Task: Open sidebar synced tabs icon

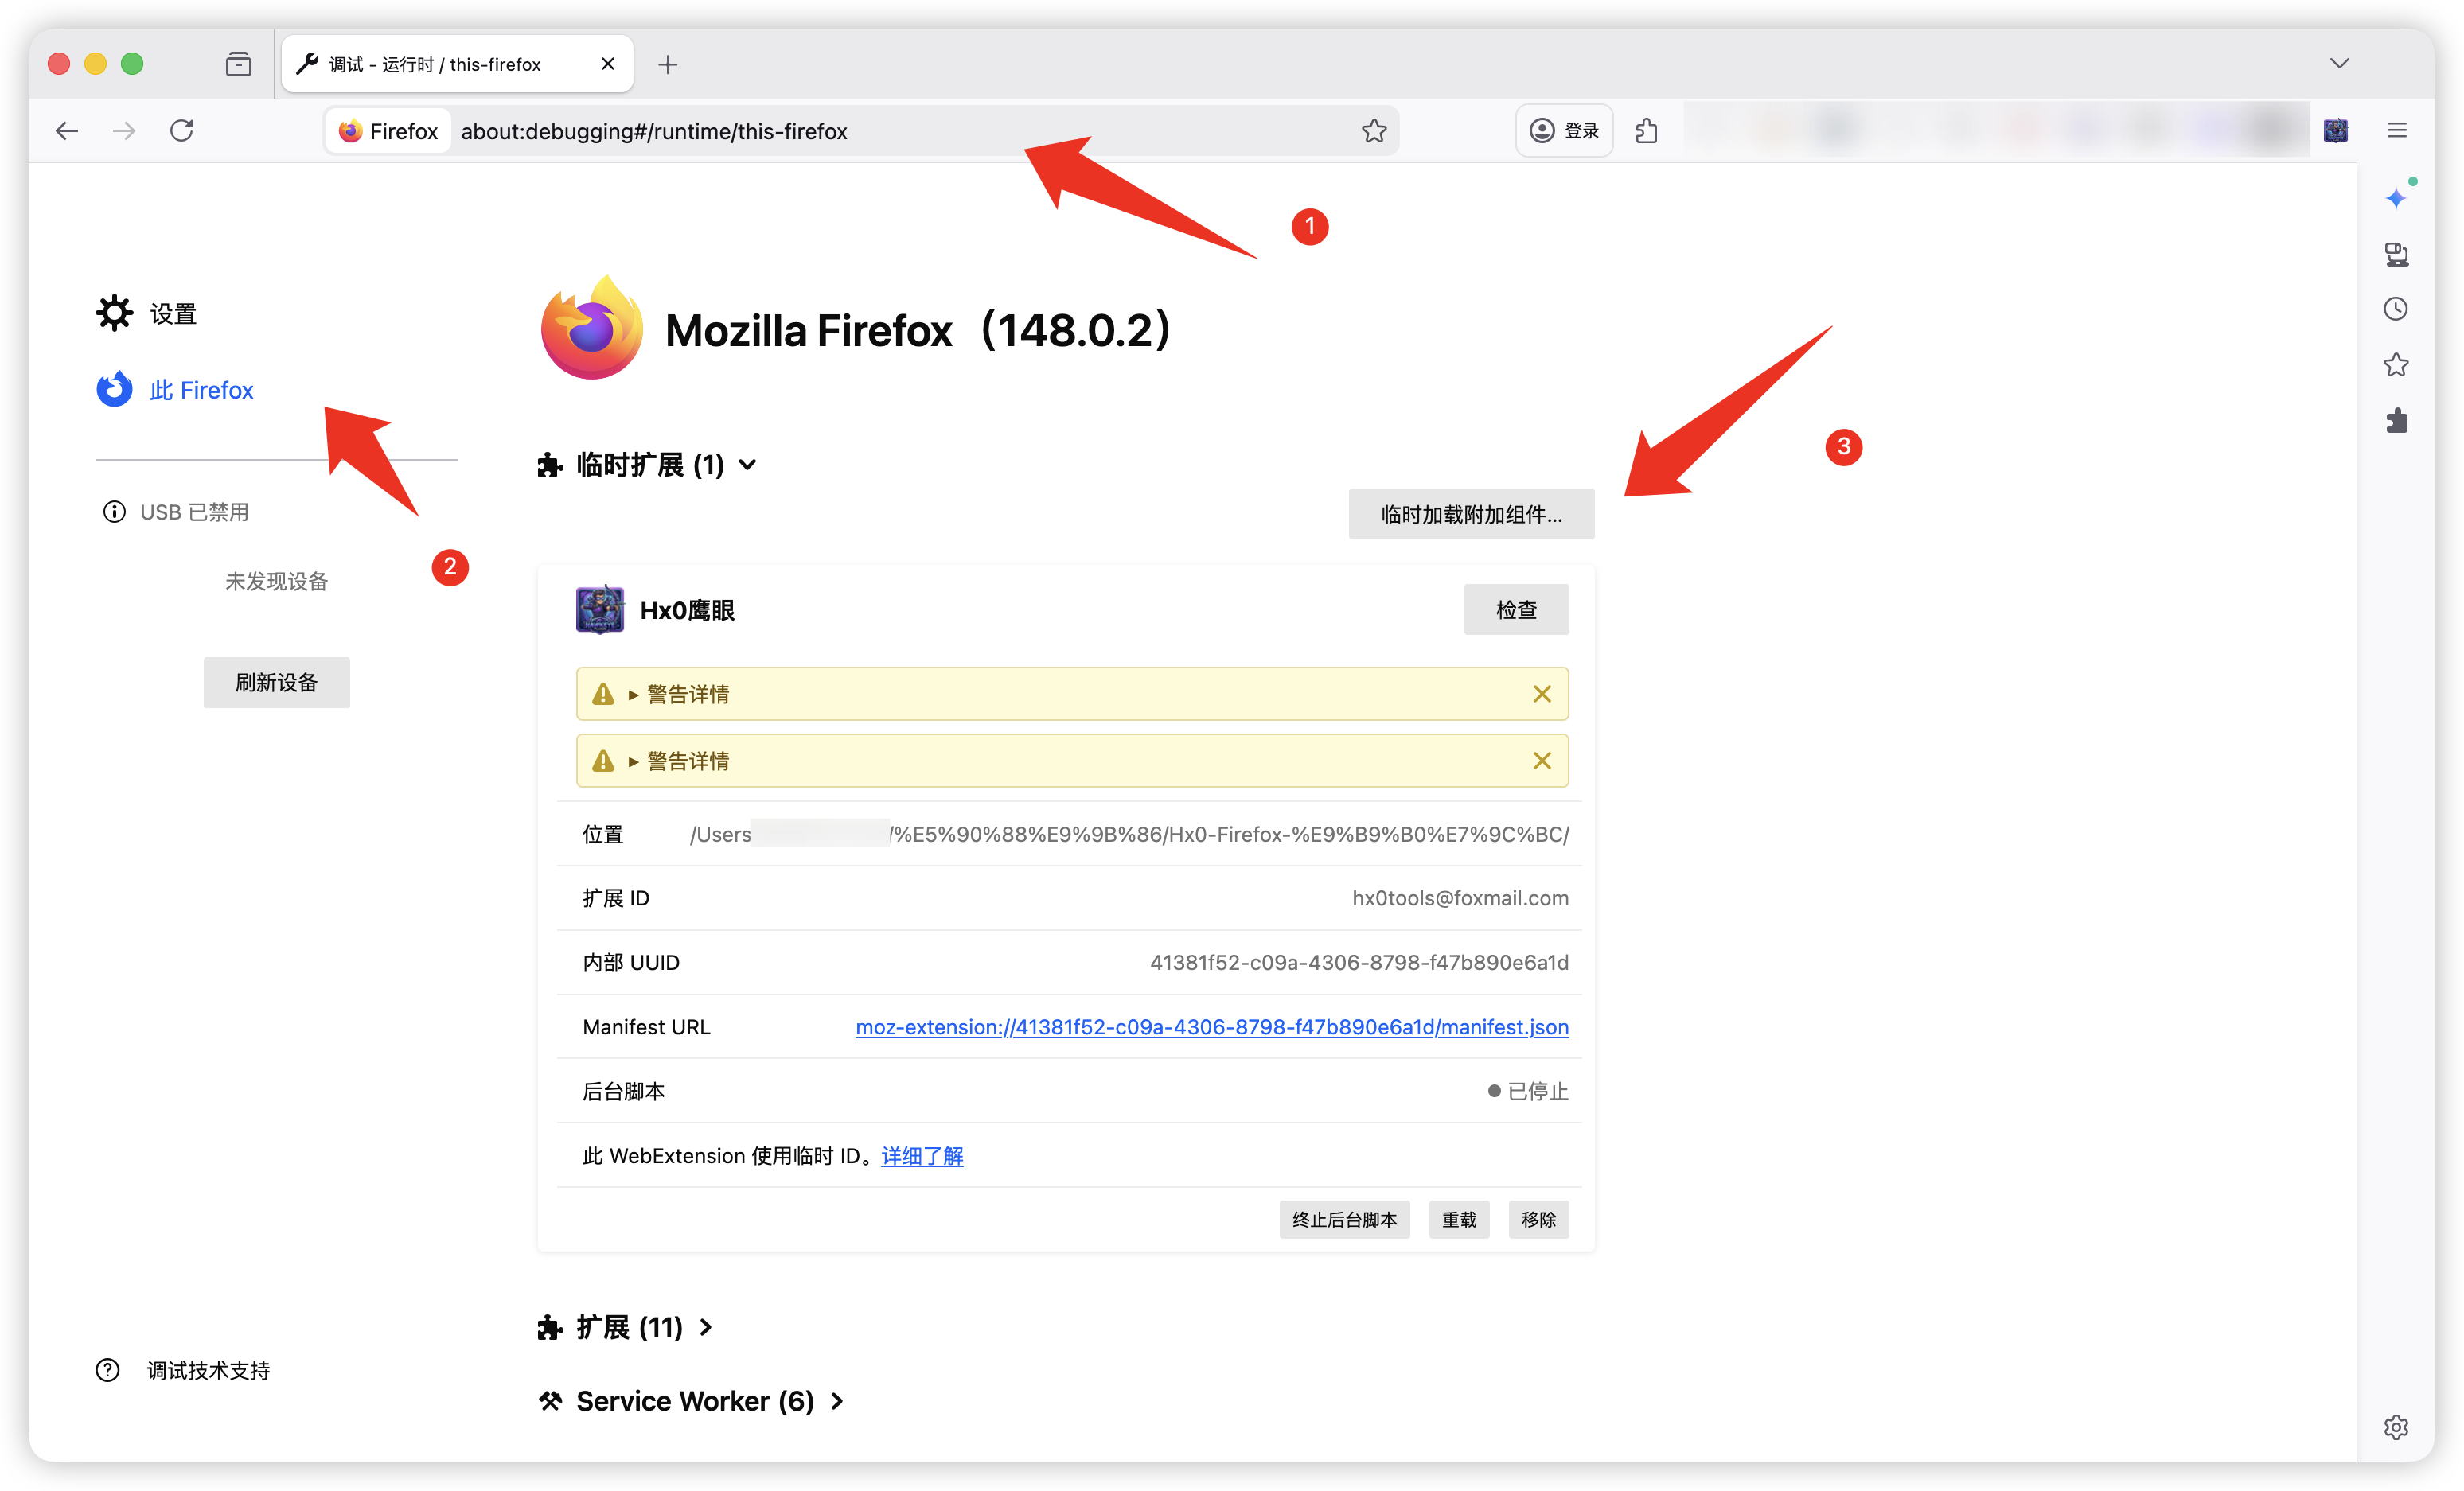Action: 2396,254
